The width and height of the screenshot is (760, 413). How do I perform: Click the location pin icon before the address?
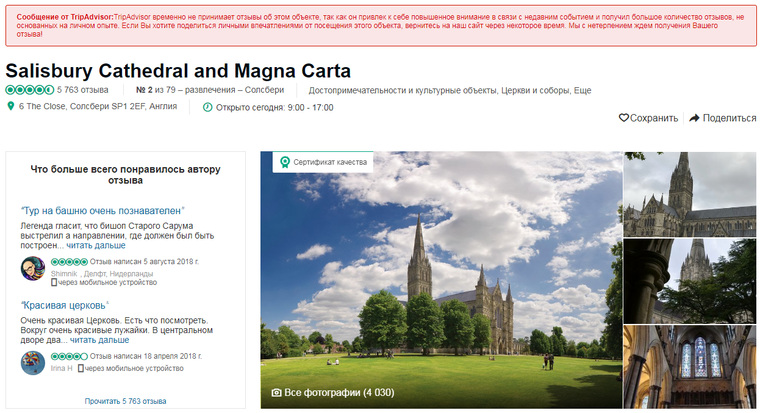10,106
